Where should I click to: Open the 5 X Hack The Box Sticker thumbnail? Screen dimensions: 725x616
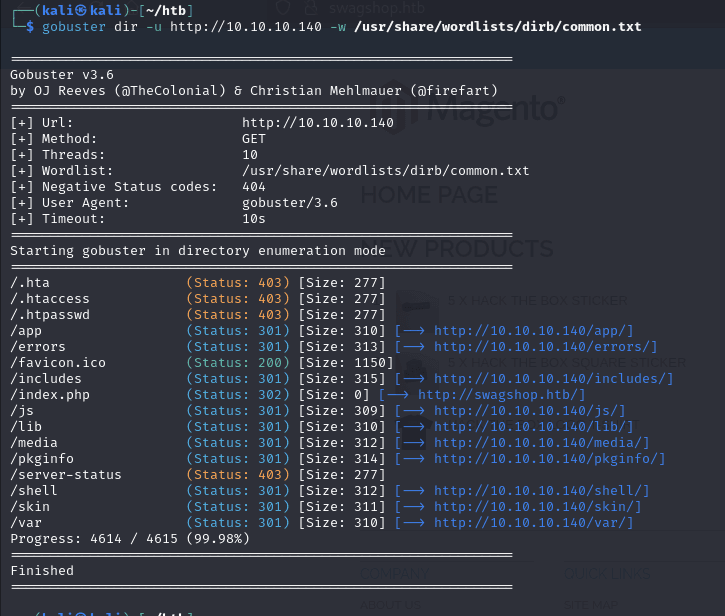pyautogui.click(x=415, y=303)
